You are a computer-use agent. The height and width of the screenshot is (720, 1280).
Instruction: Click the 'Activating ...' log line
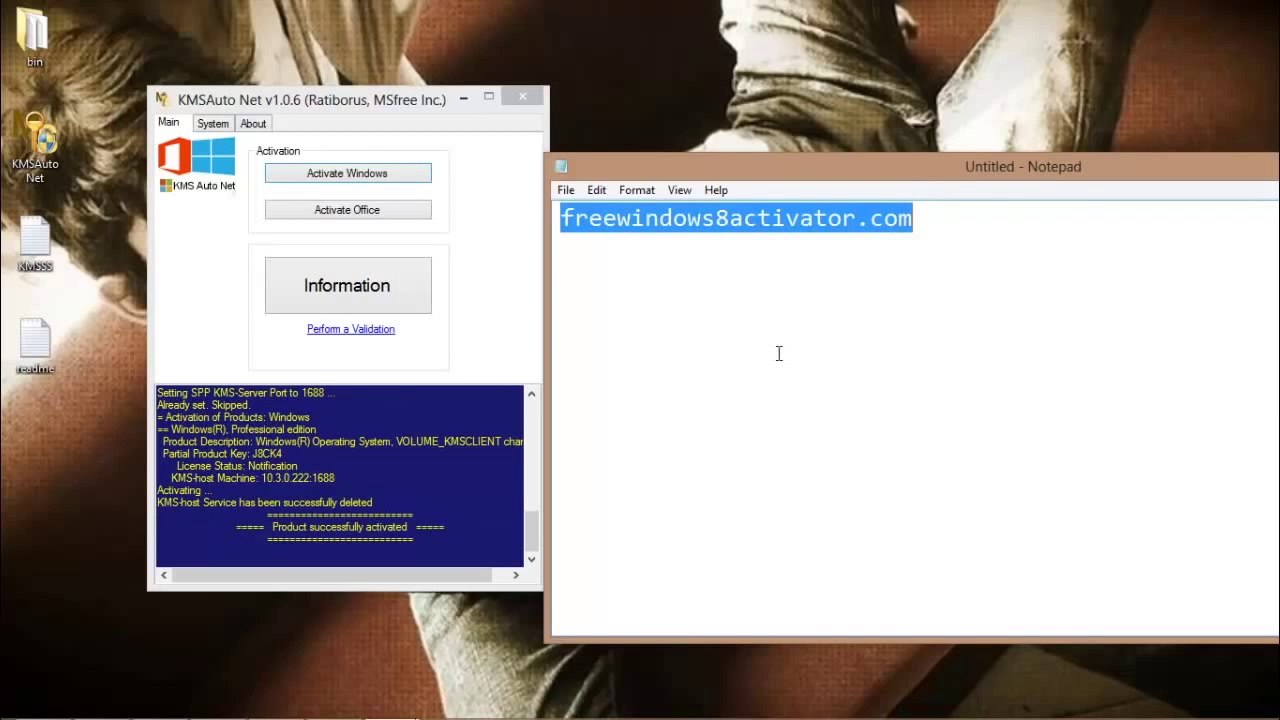click(184, 491)
